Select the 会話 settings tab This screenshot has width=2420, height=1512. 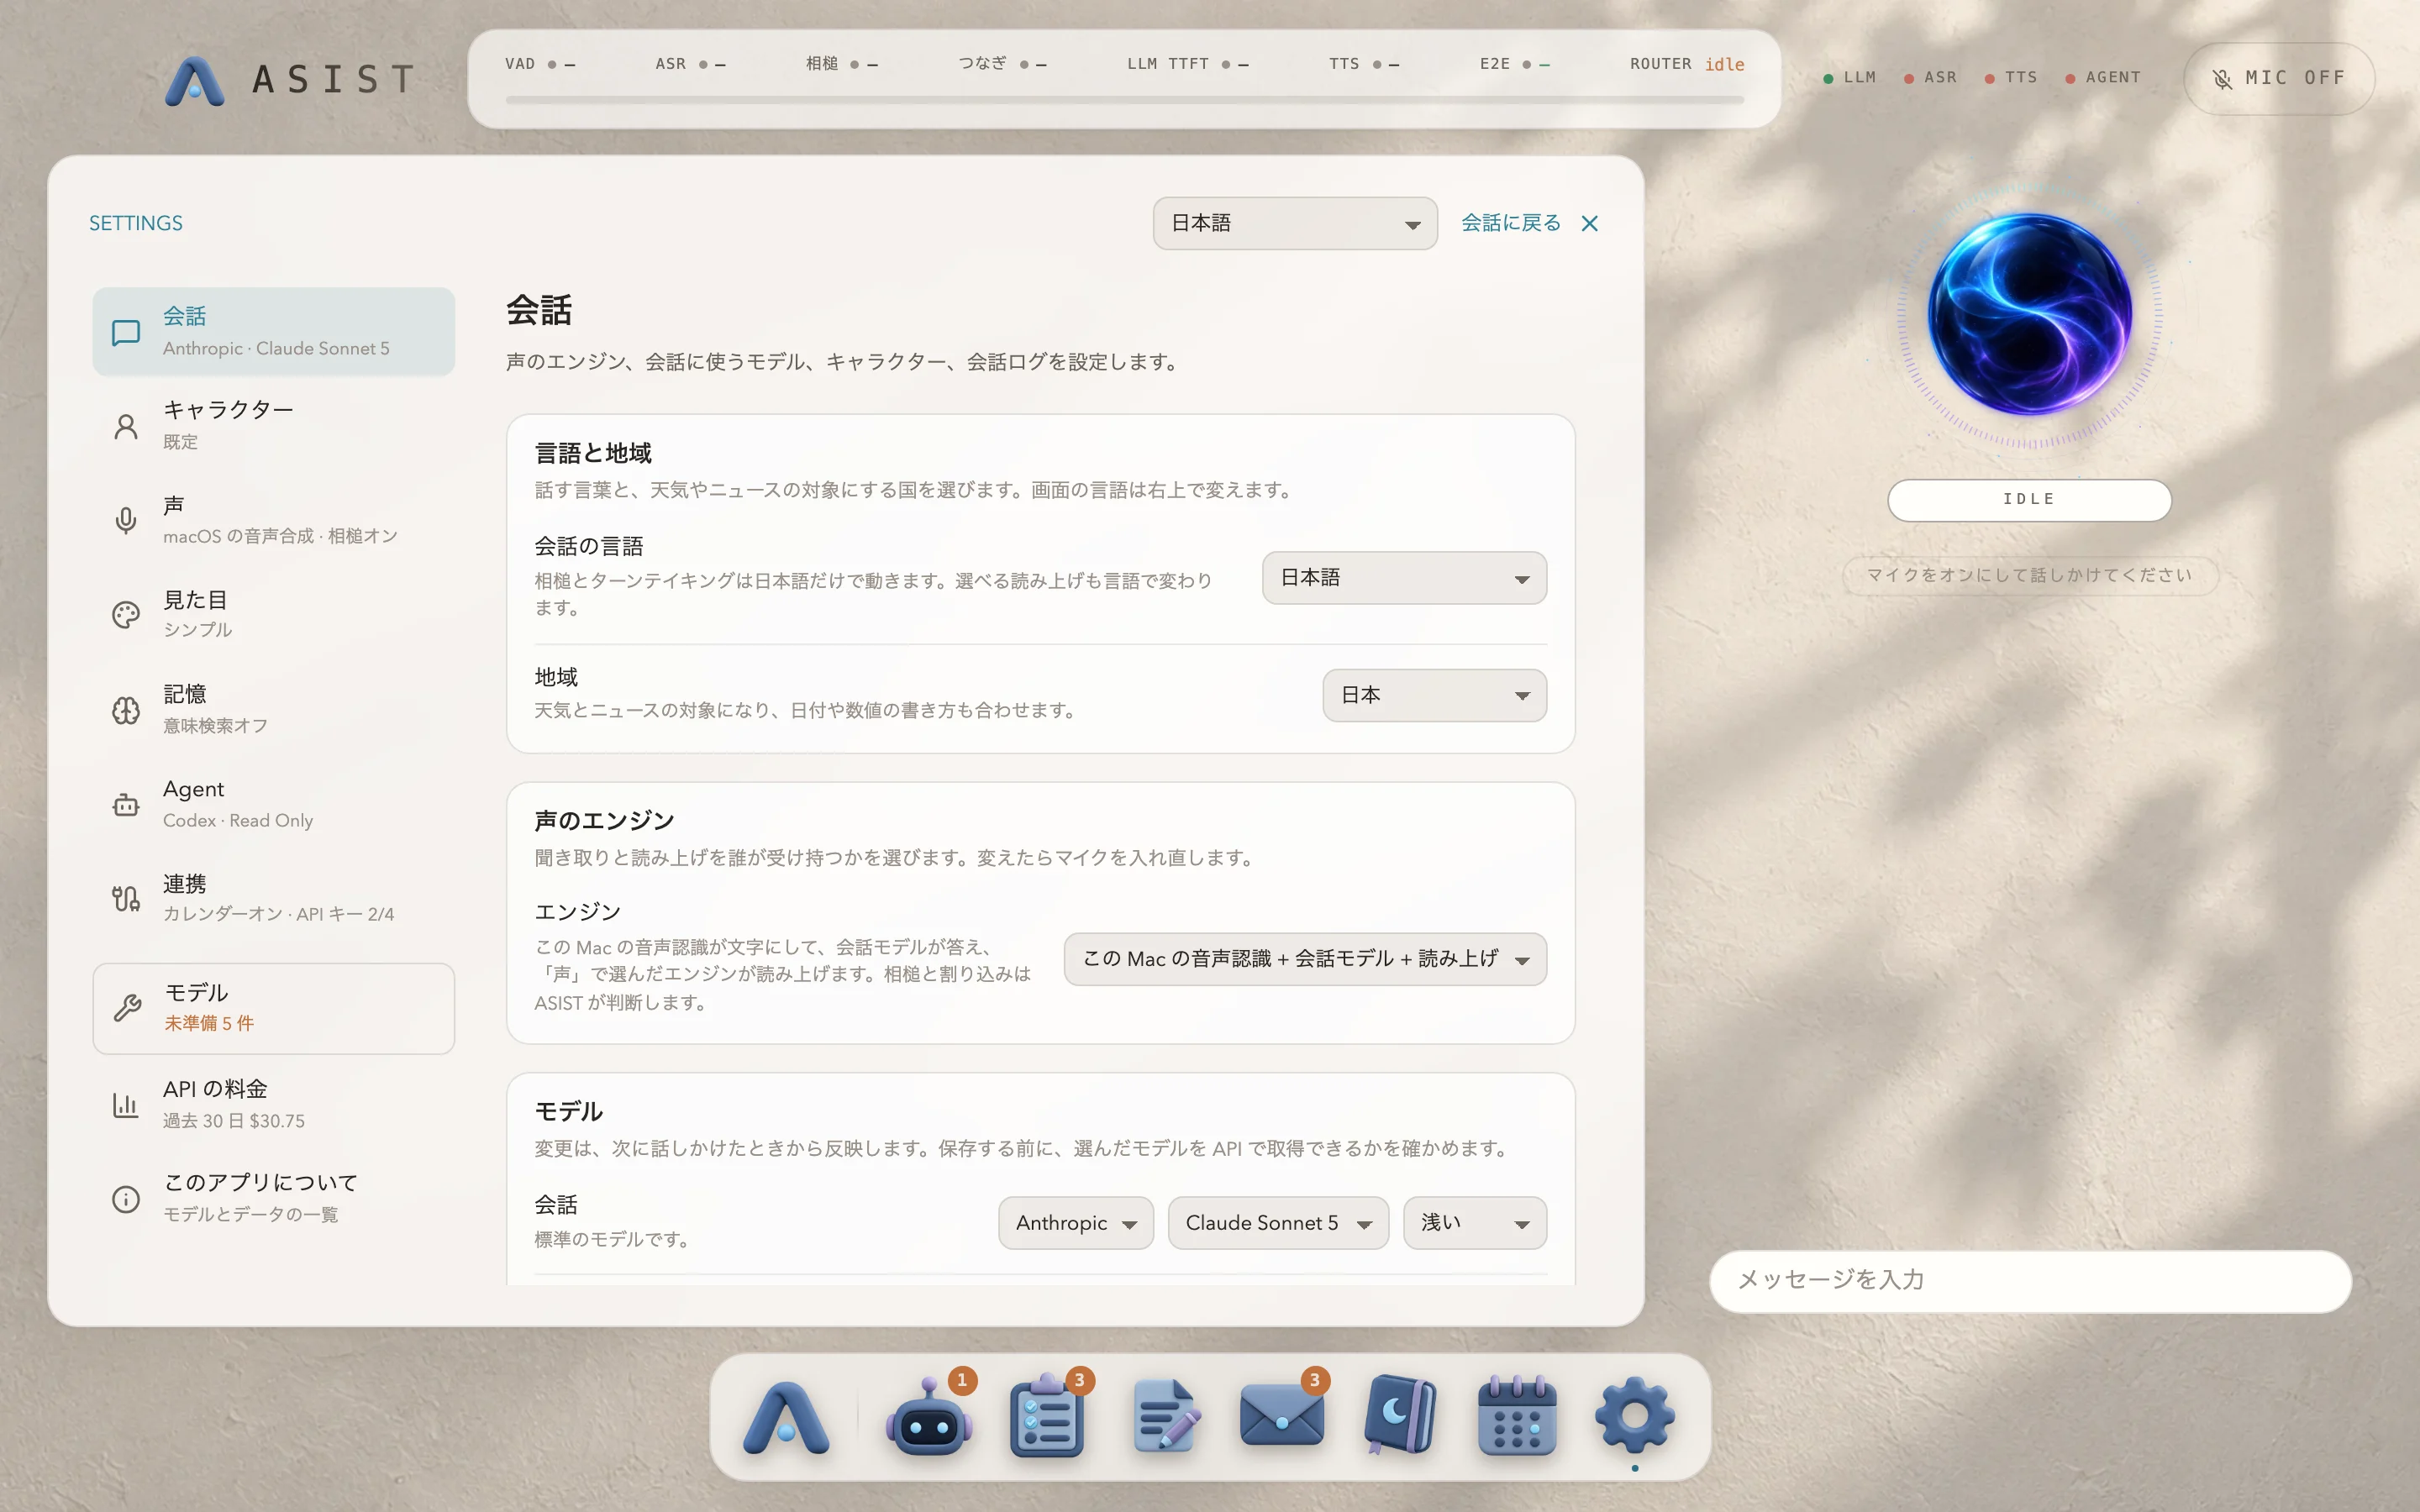(274, 332)
